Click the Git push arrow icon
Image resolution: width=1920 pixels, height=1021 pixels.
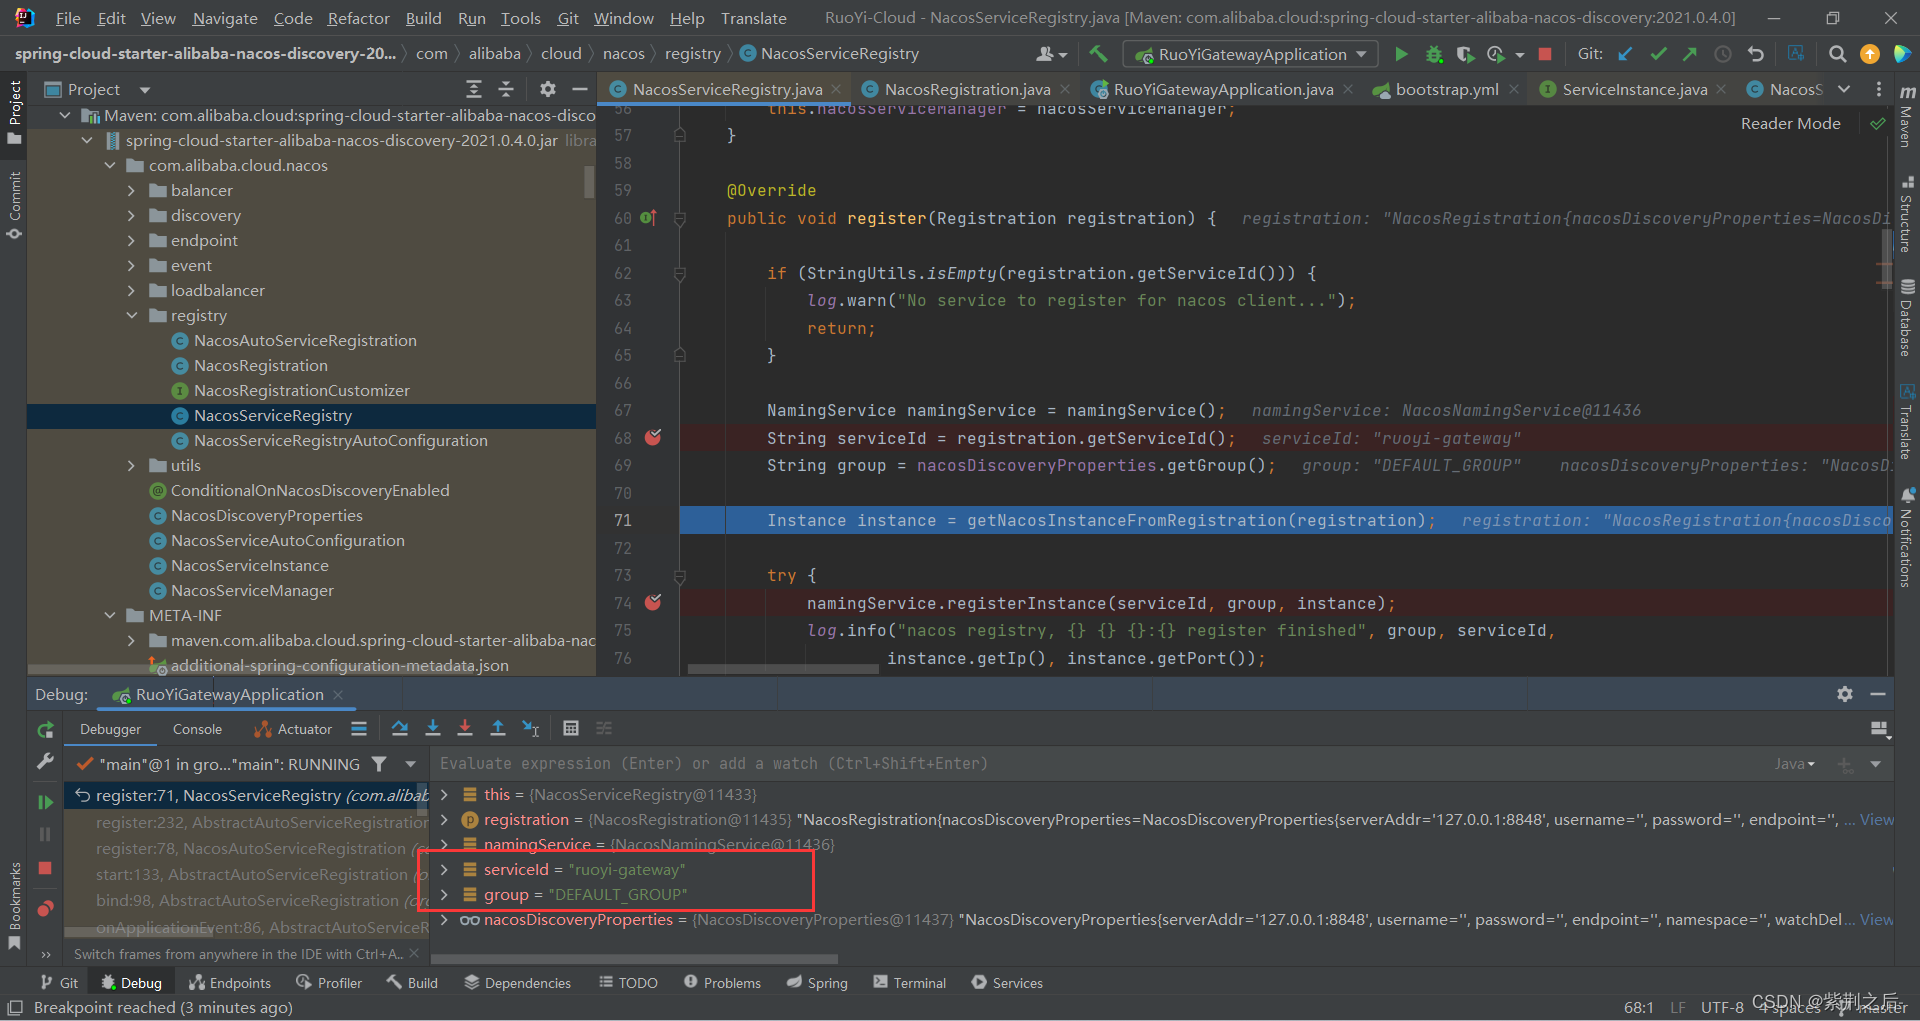1690,54
